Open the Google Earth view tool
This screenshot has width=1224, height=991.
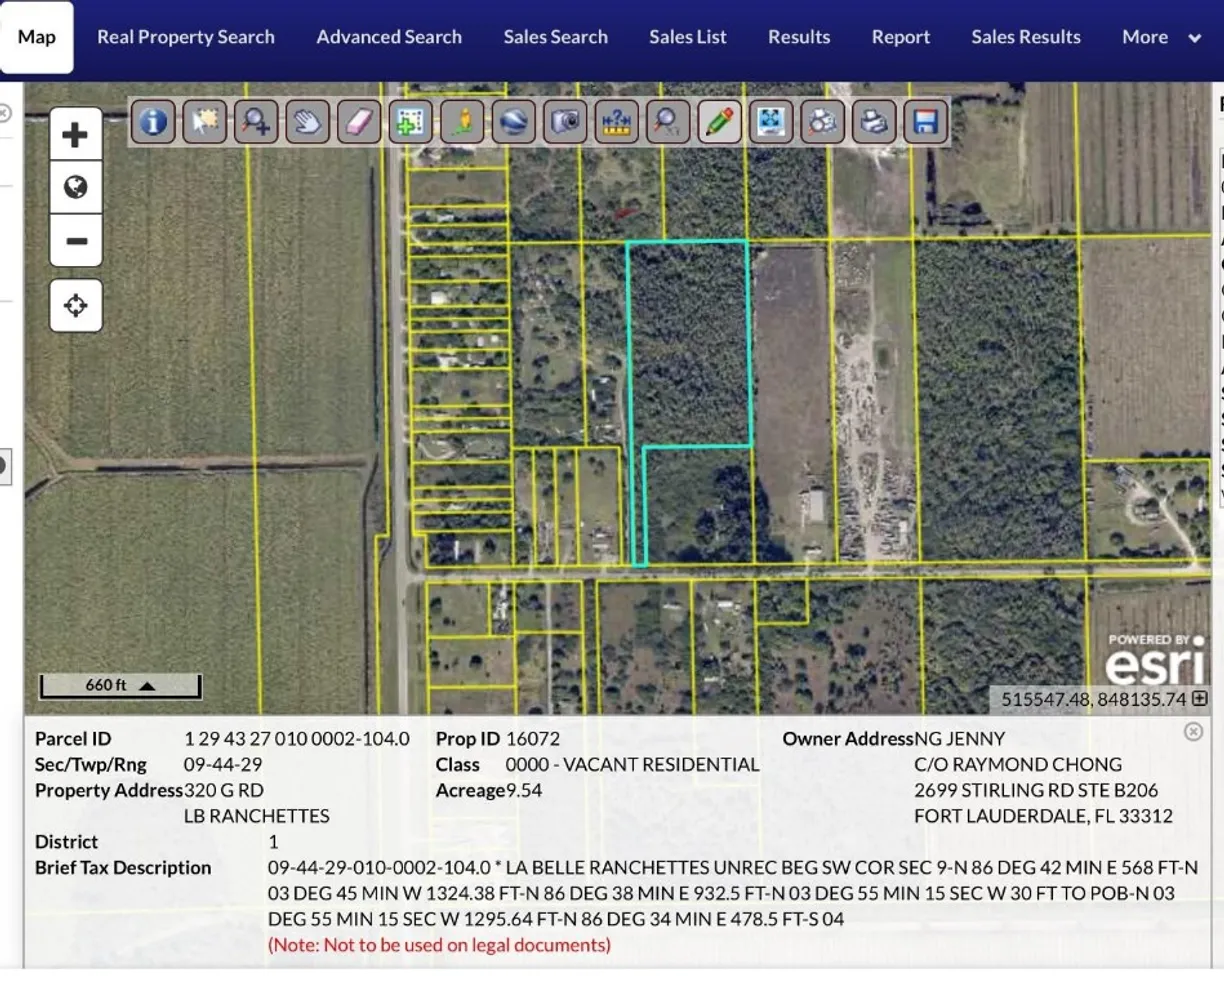(514, 122)
